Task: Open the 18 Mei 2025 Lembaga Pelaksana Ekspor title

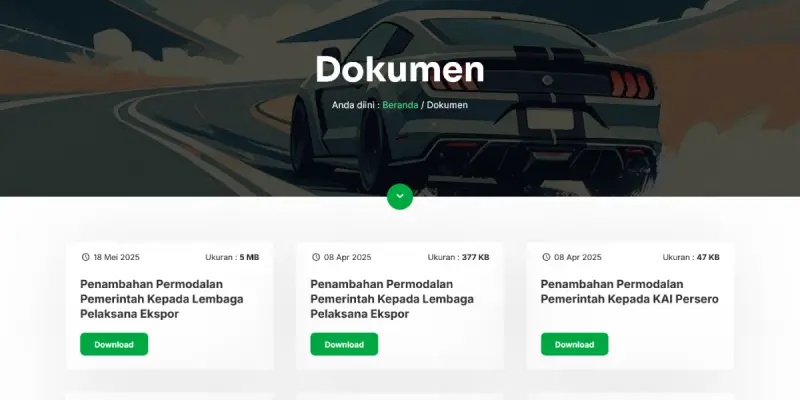Action: coord(161,299)
